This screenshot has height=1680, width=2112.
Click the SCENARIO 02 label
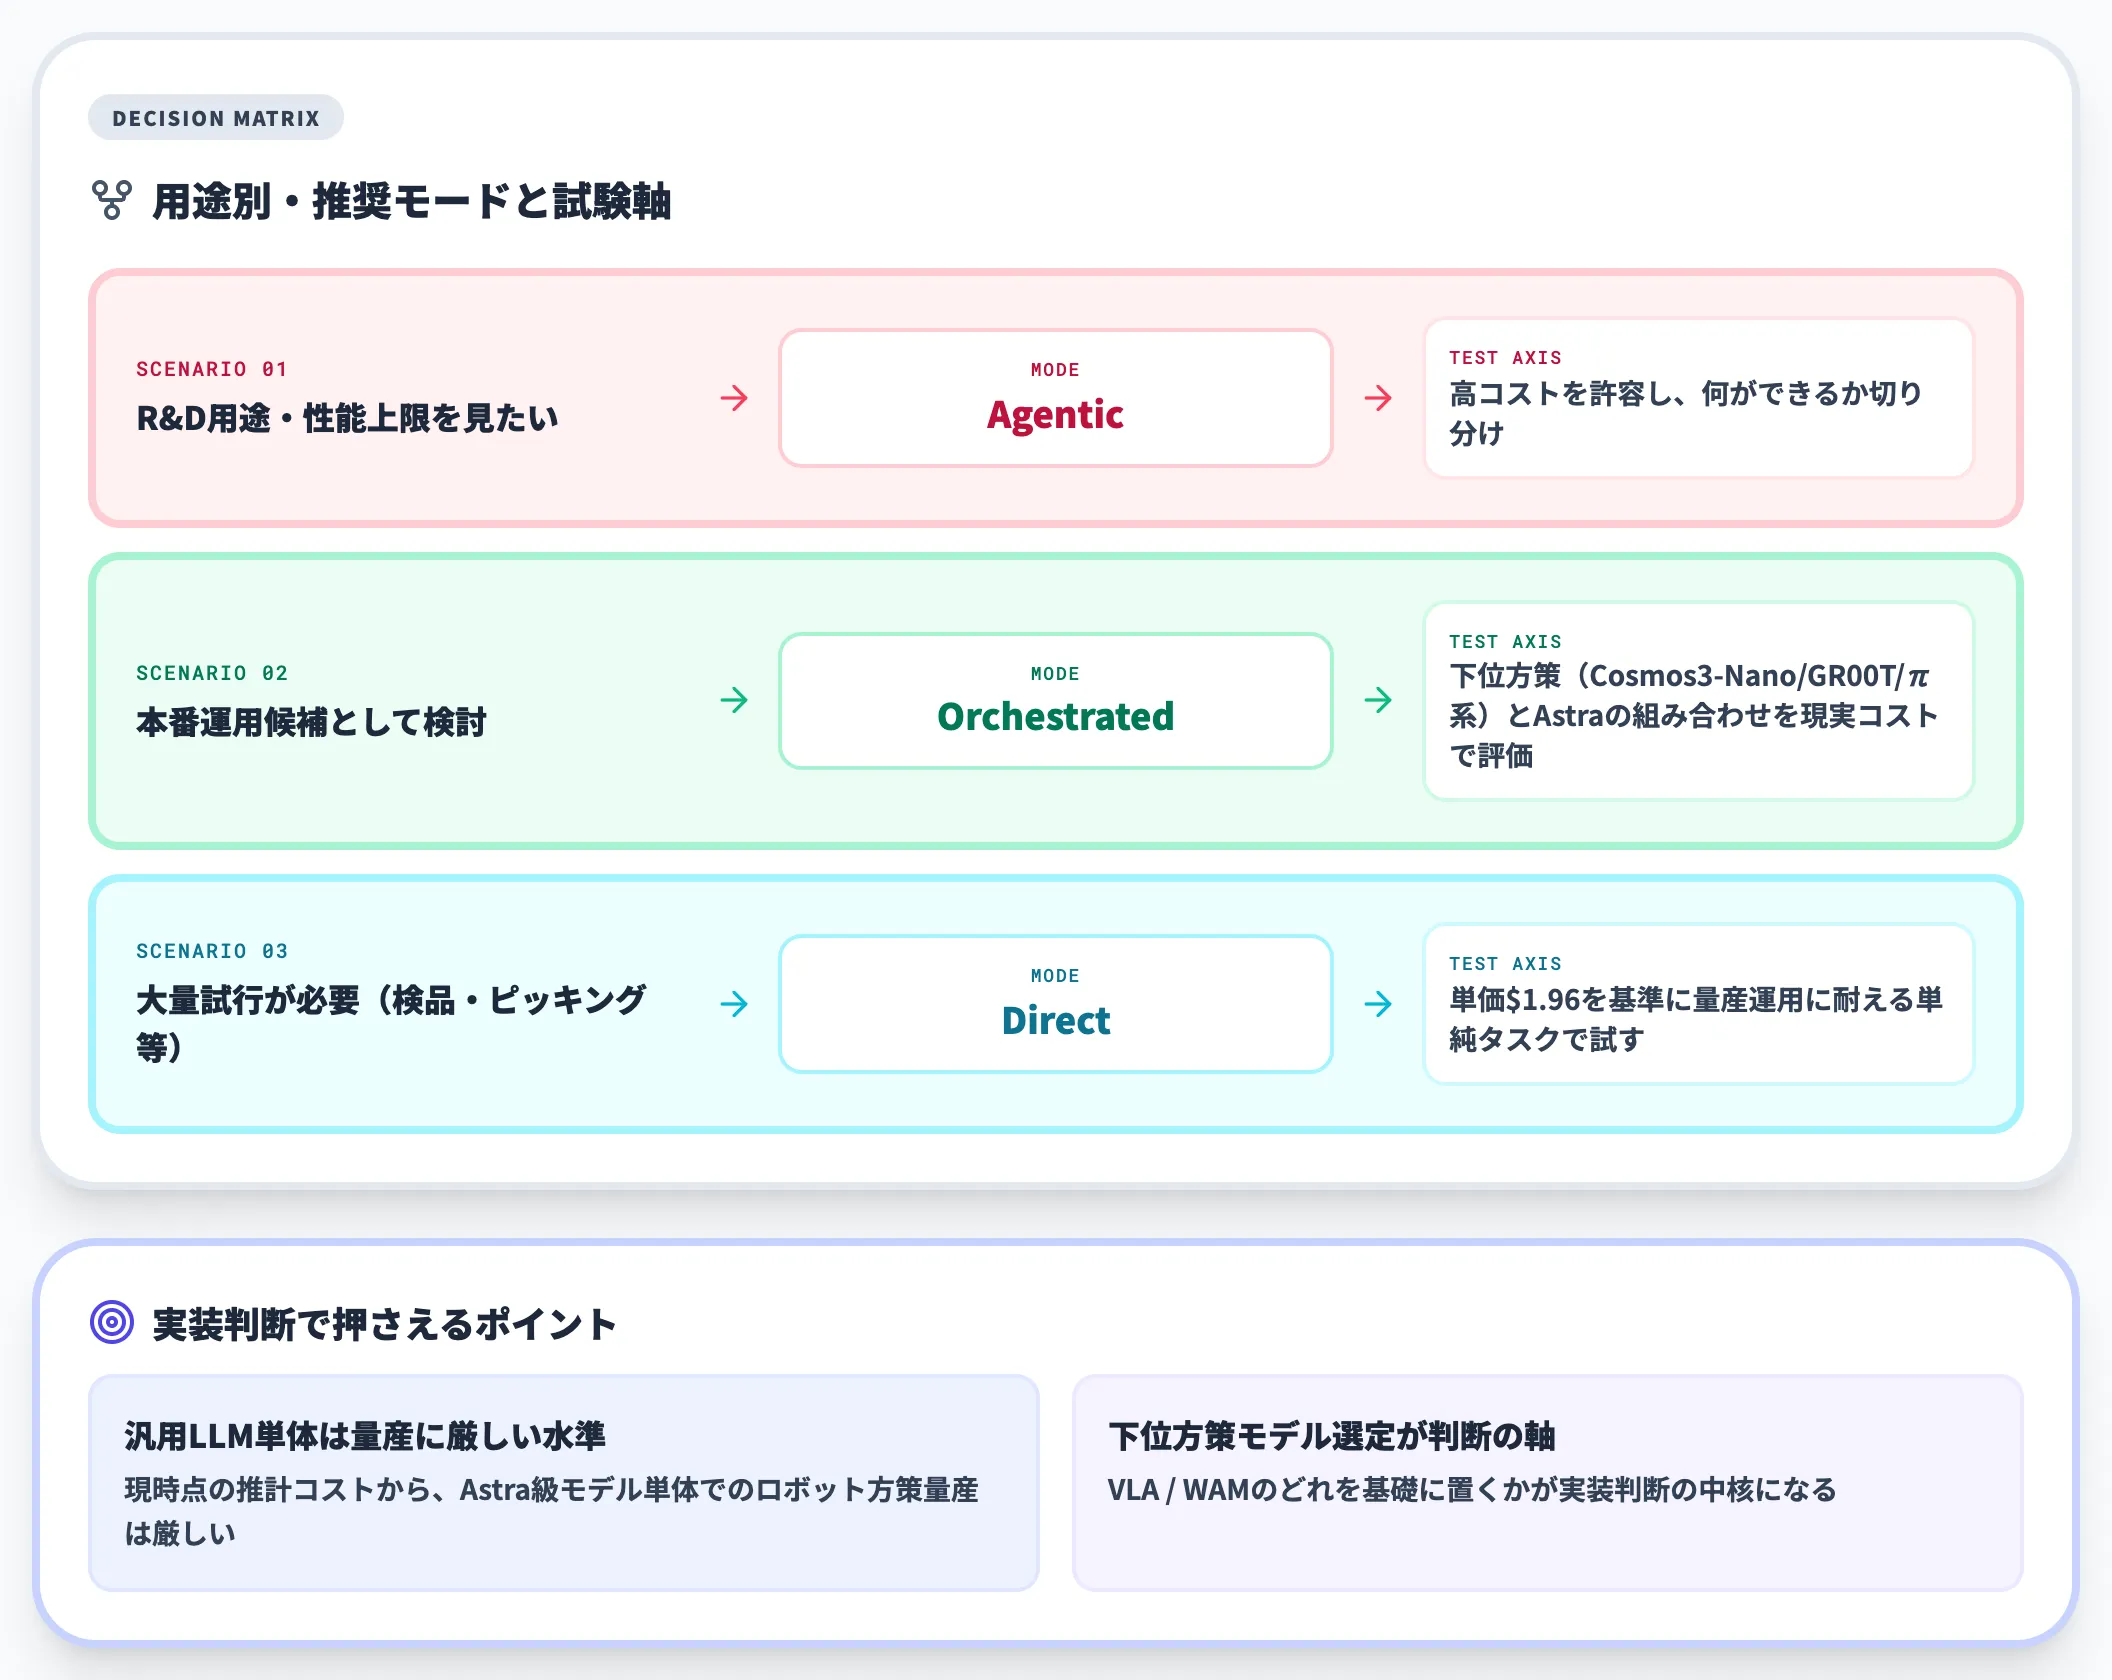coord(212,673)
